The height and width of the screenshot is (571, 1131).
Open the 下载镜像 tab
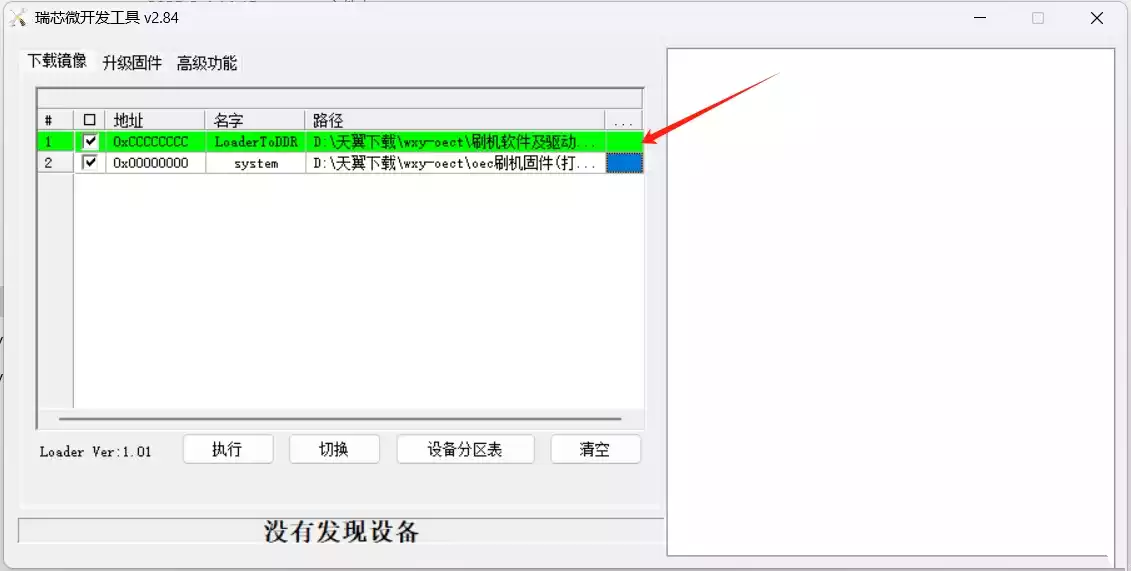pos(57,61)
